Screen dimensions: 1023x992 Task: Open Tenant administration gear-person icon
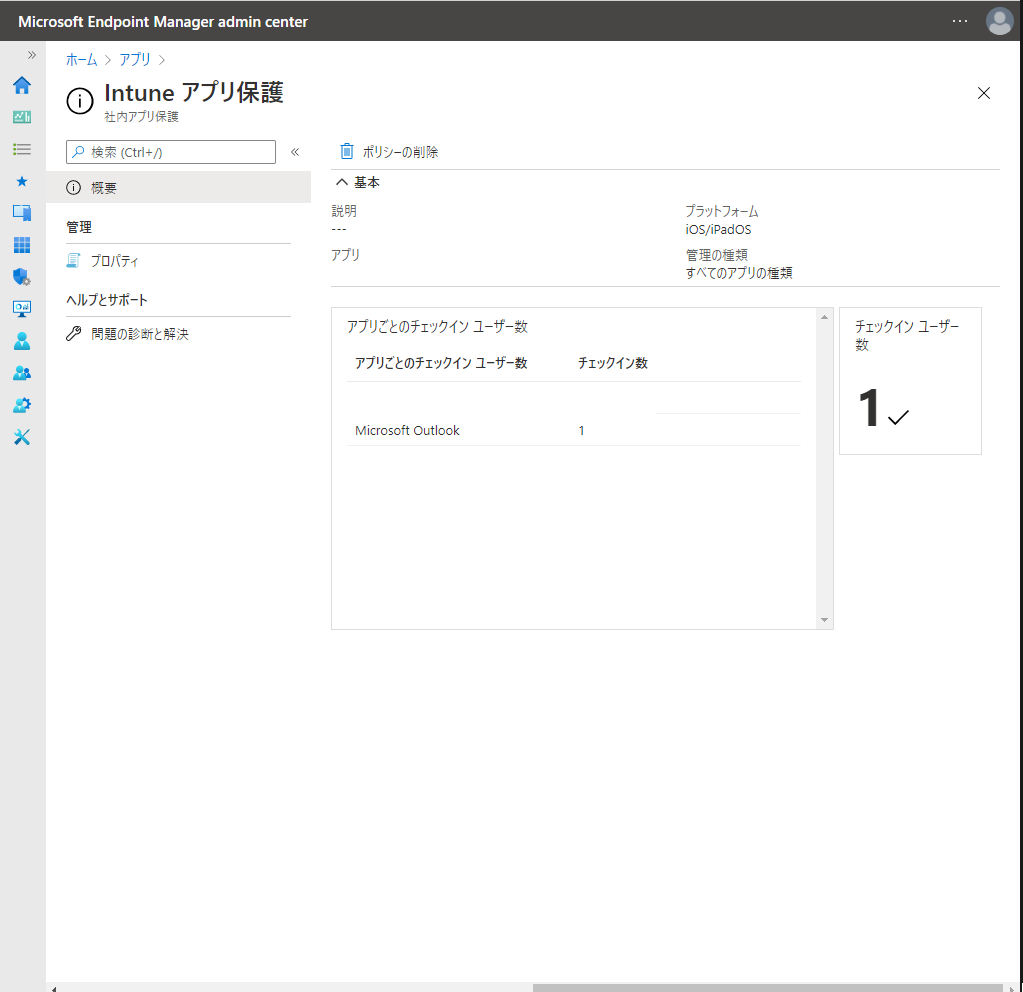click(x=22, y=405)
